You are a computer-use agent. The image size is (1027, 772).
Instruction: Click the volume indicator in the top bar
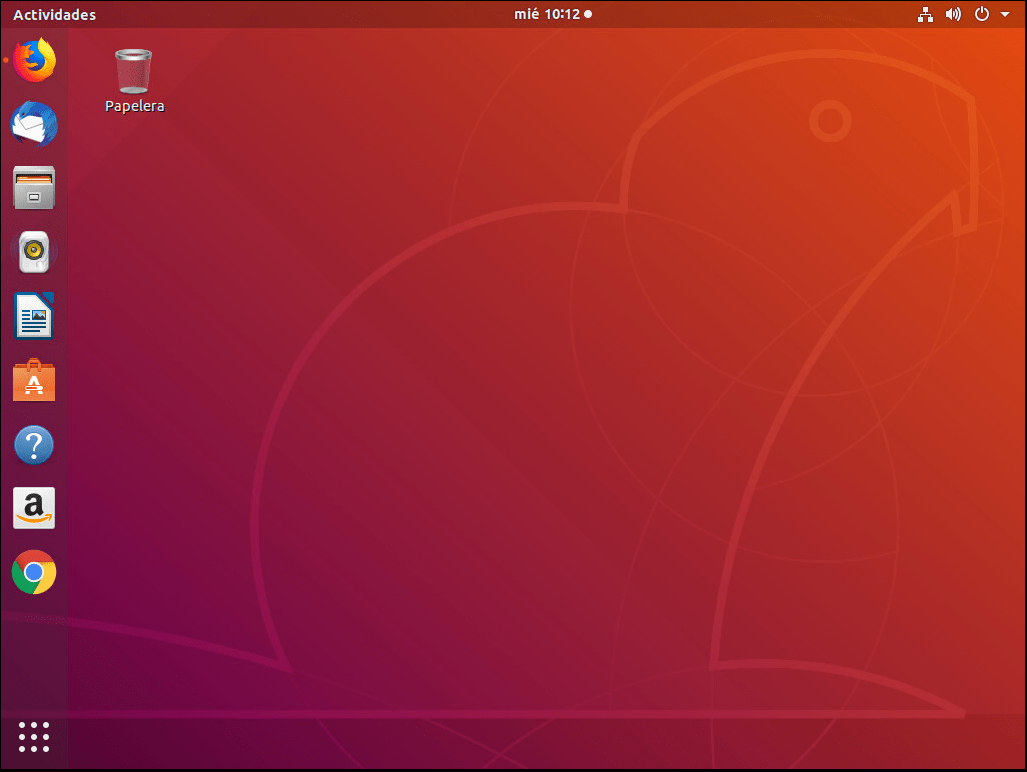pyautogui.click(x=953, y=14)
